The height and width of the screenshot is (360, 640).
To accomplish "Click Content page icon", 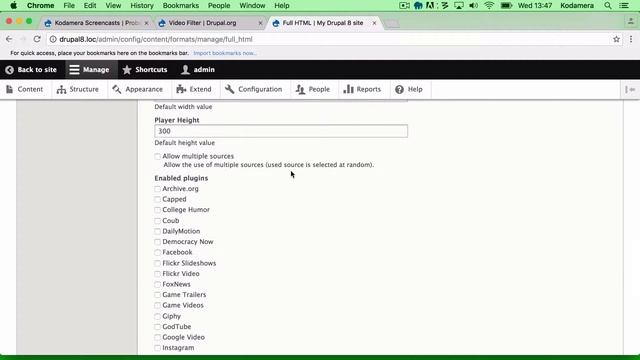I will coord(10,89).
